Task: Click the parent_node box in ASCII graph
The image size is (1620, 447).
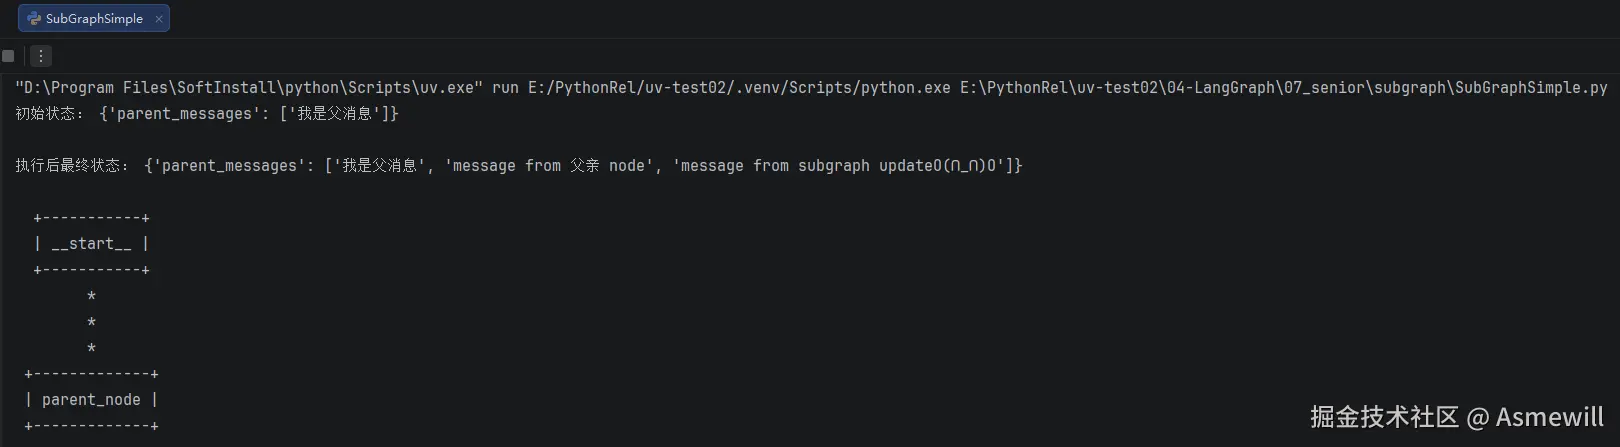Action: [x=91, y=400]
